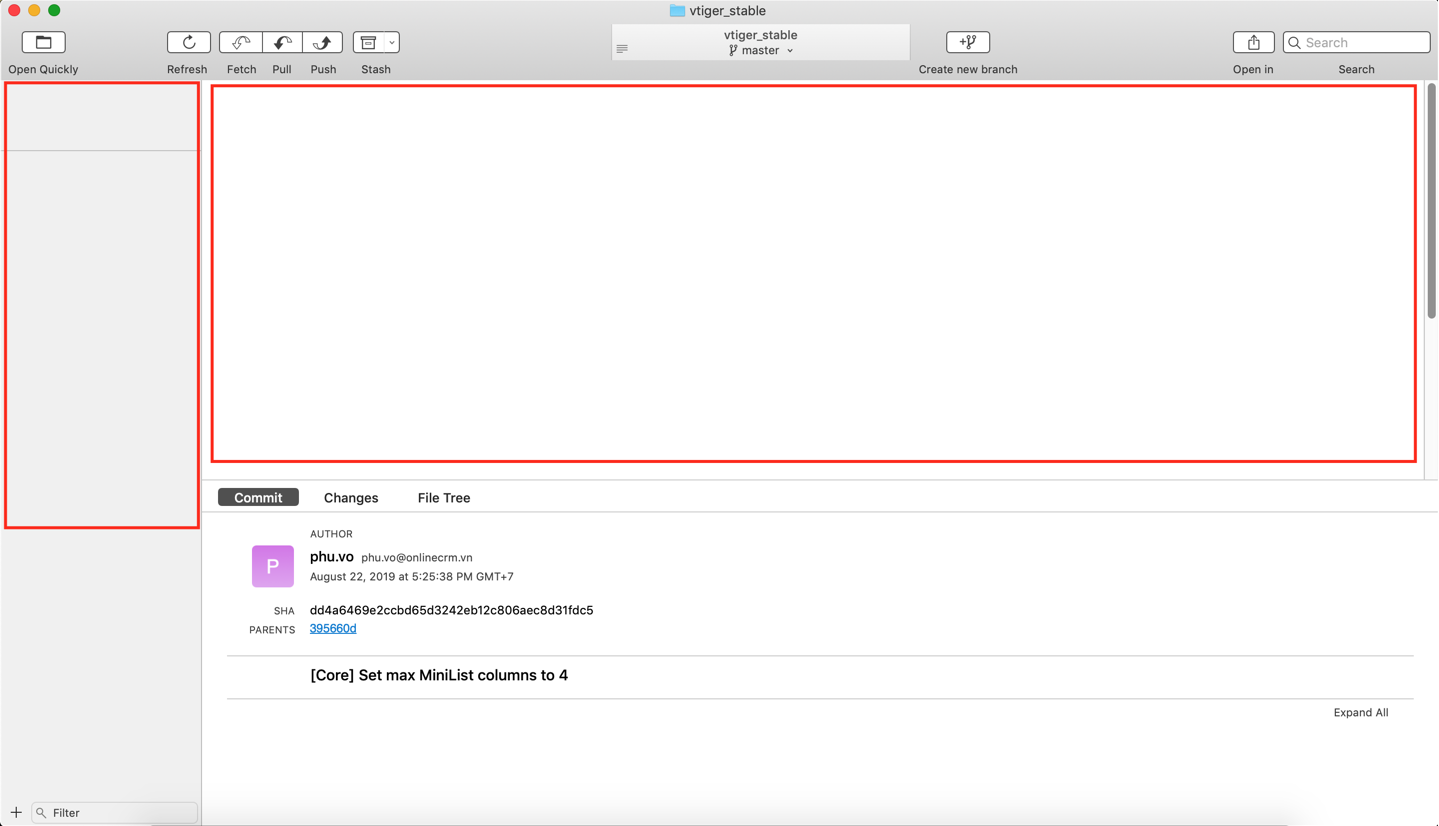Viewport: 1439px width, 826px height.
Task: Click the plus icon in sidebar footer
Action: click(16, 812)
